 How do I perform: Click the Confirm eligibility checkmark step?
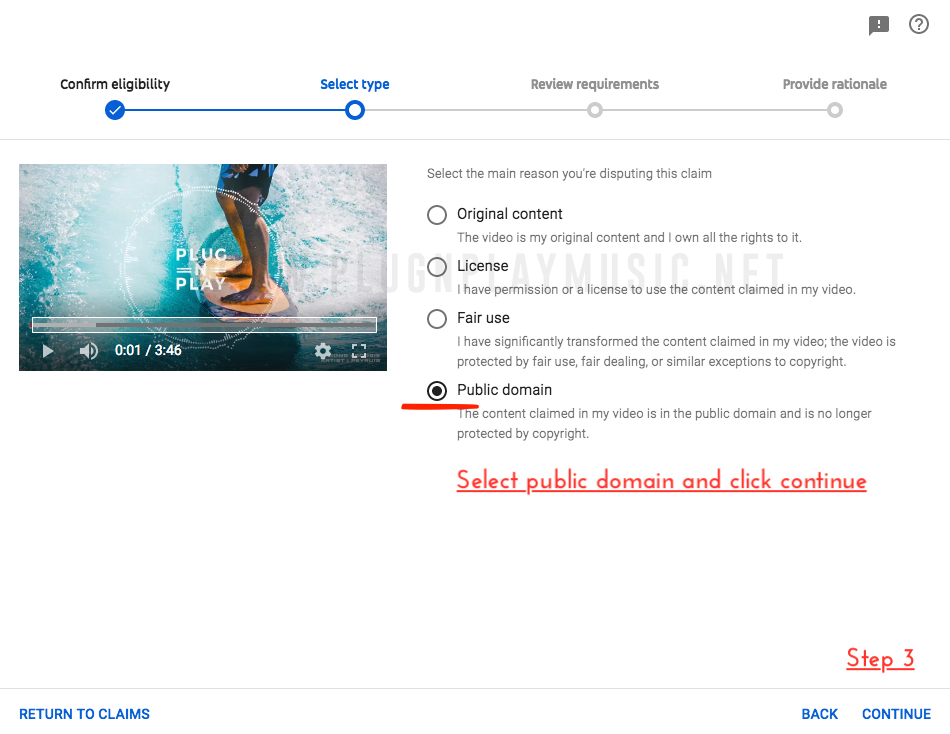[115, 110]
